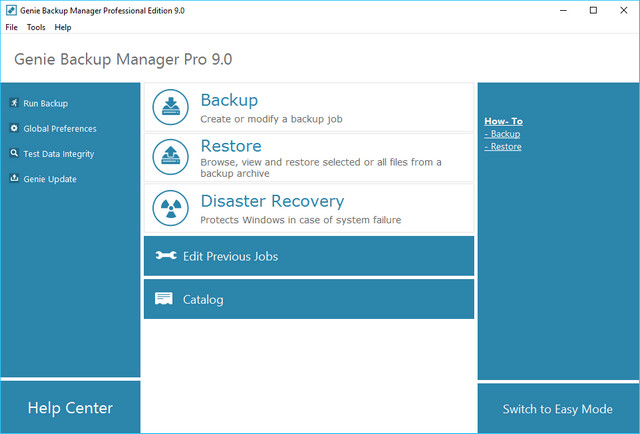Open the Tools menu
This screenshot has width=640, height=434.
click(36, 27)
